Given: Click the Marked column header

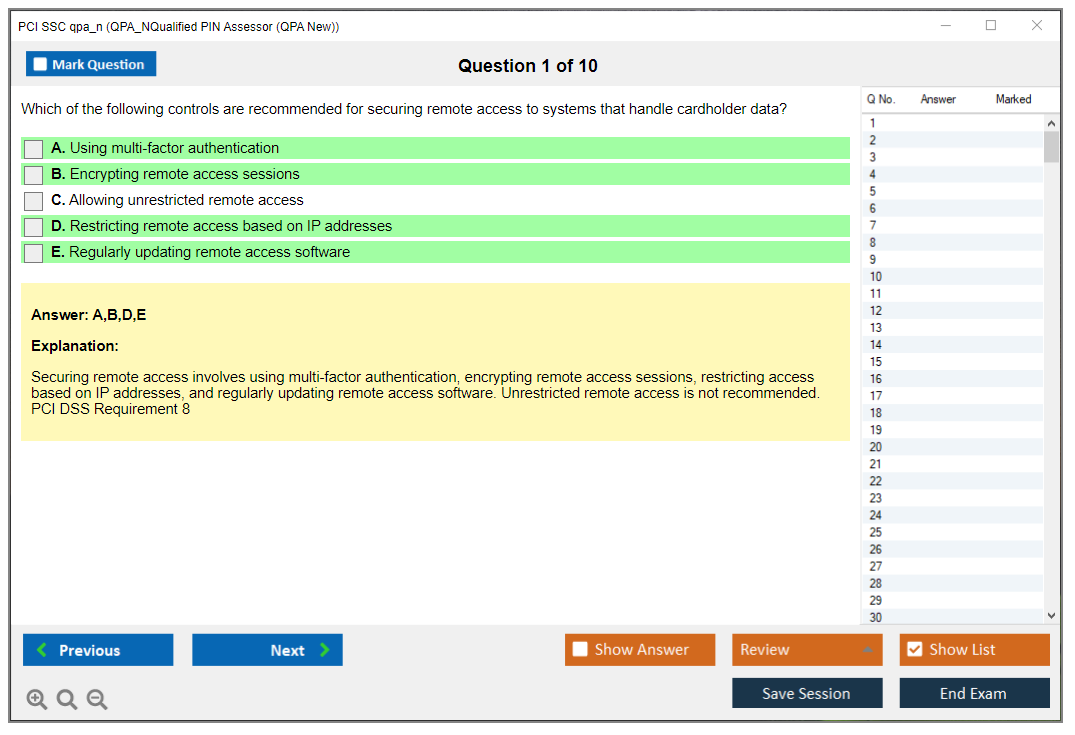Looking at the screenshot, I should tap(1013, 99).
